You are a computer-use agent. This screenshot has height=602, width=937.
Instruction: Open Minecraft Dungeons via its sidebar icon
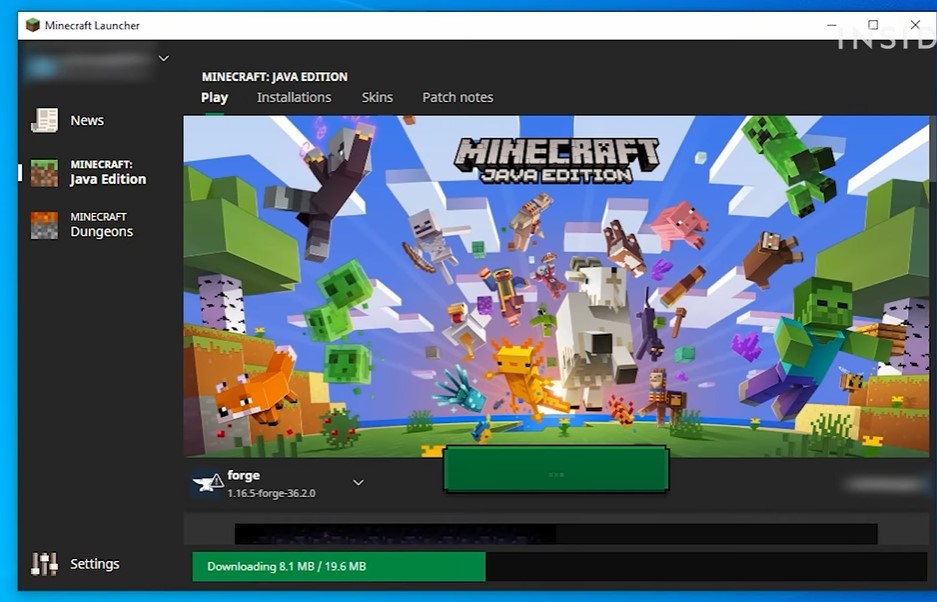pos(44,225)
